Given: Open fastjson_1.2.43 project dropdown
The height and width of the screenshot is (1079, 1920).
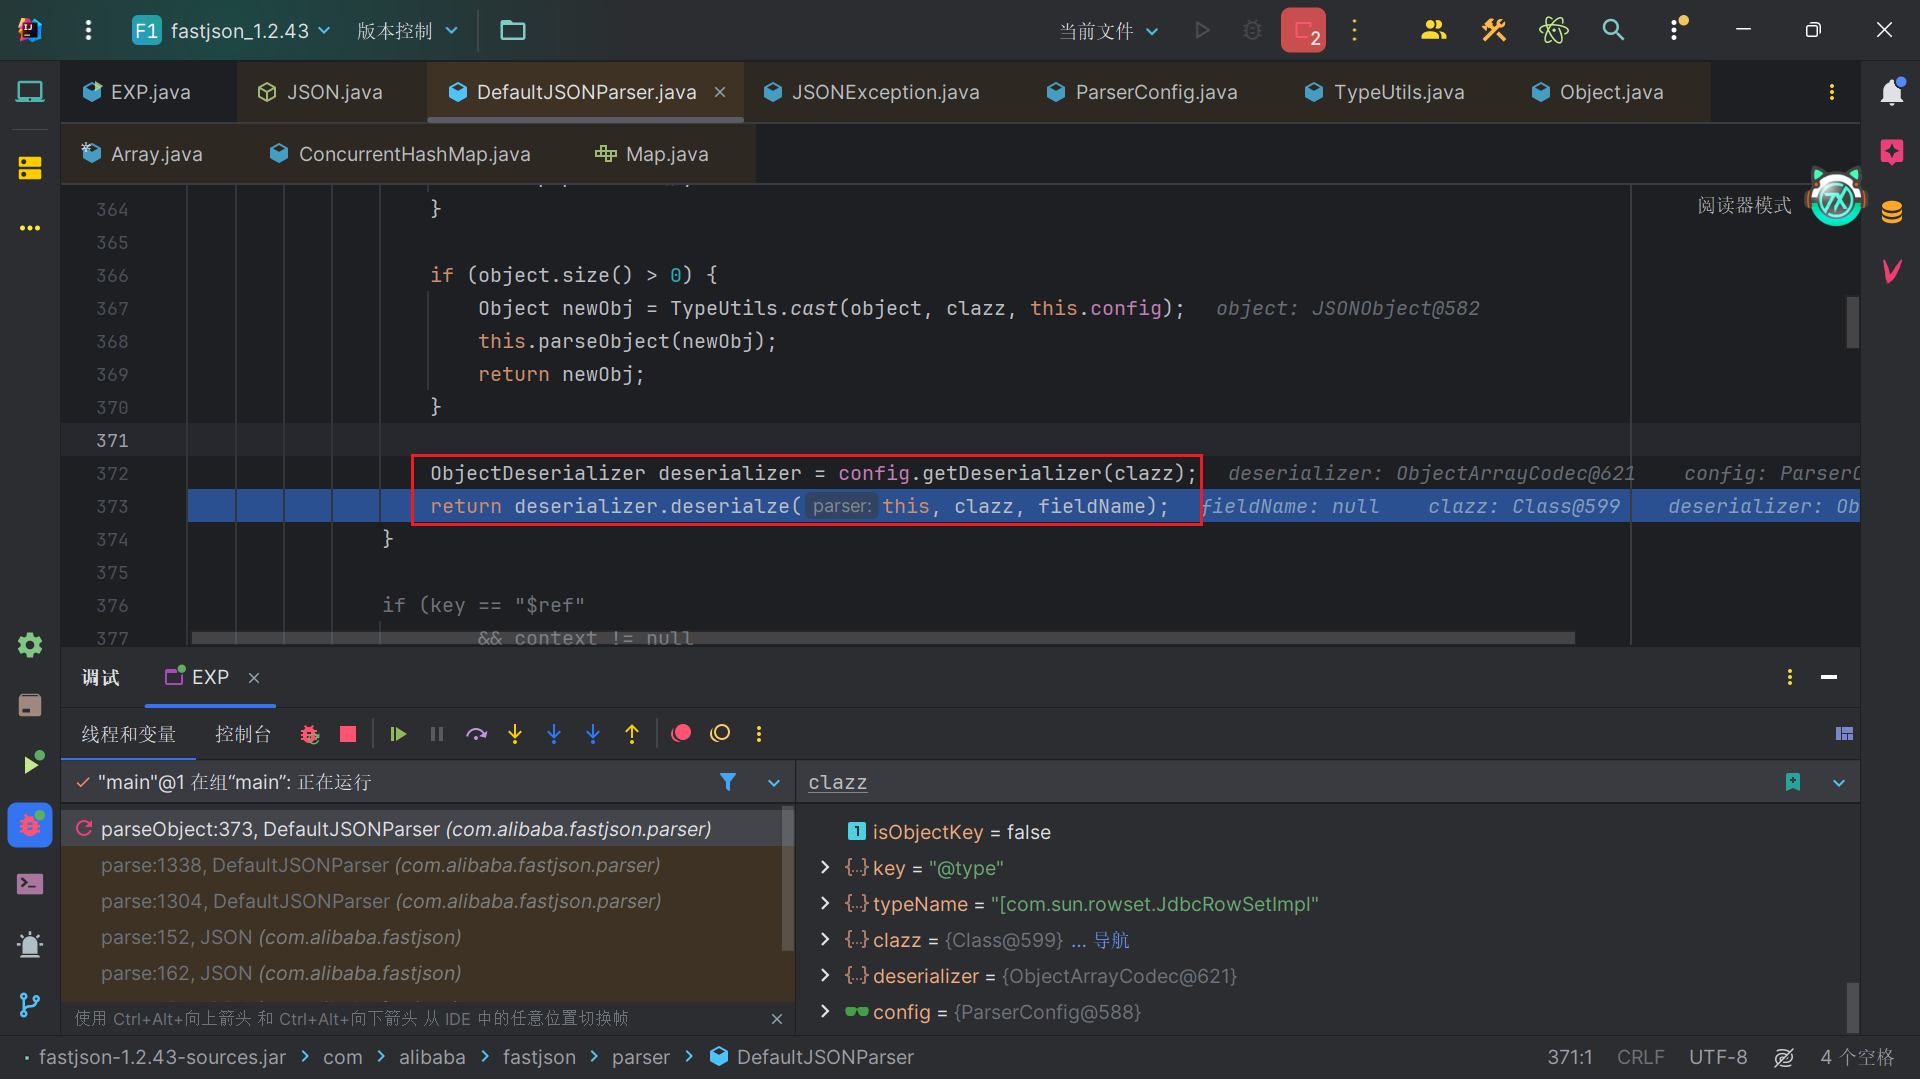Looking at the screenshot, I should click(x=231, y=30).
